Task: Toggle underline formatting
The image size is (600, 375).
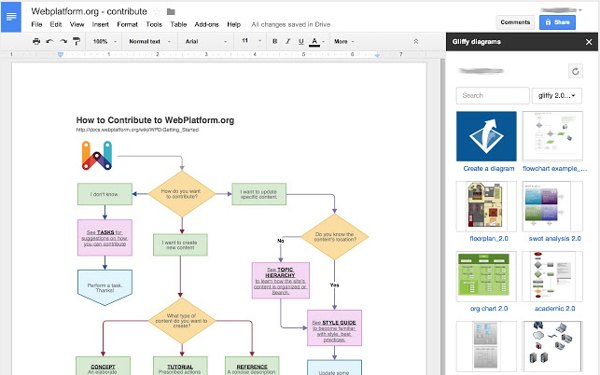Action: pyautogui.click(x=301, y=41)
